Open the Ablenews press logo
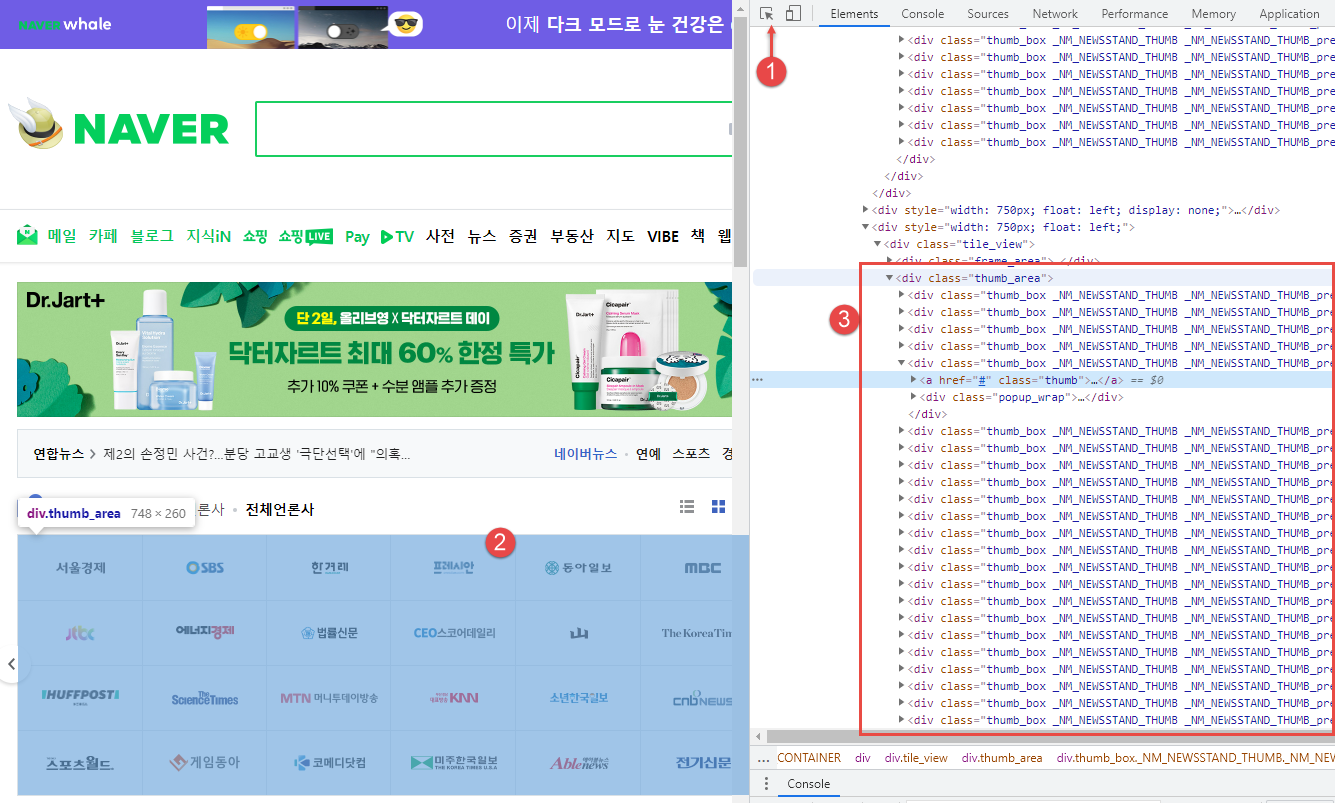The image size is (1335, 803). point(579,762)
